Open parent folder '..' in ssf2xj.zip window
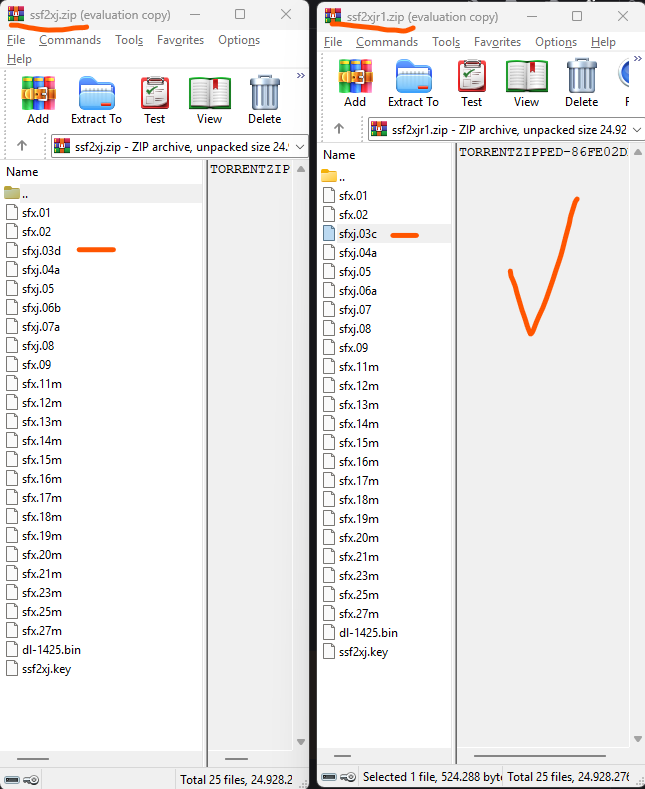645x789 pixels. tap(17, 193)
